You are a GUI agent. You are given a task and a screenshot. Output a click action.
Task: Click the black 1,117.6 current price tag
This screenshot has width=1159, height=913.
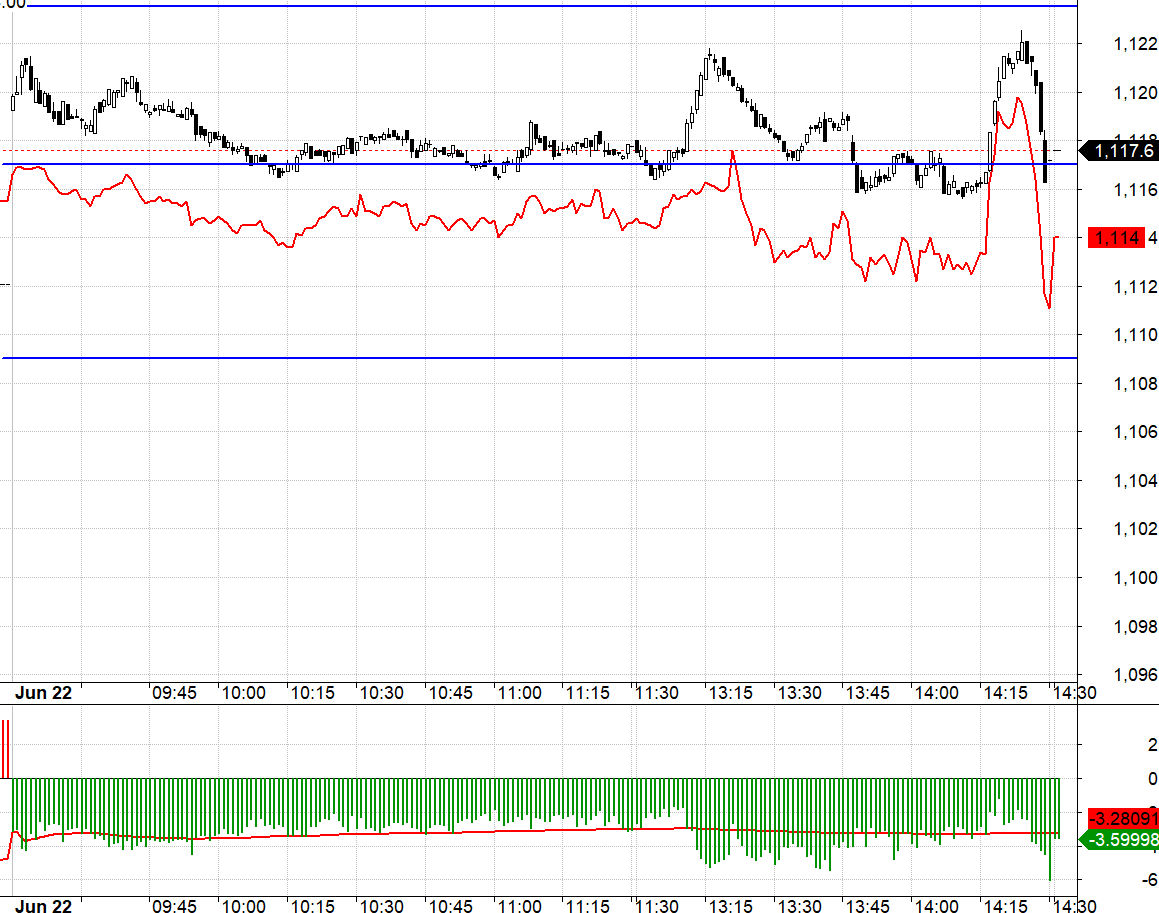click(1118, 151)
